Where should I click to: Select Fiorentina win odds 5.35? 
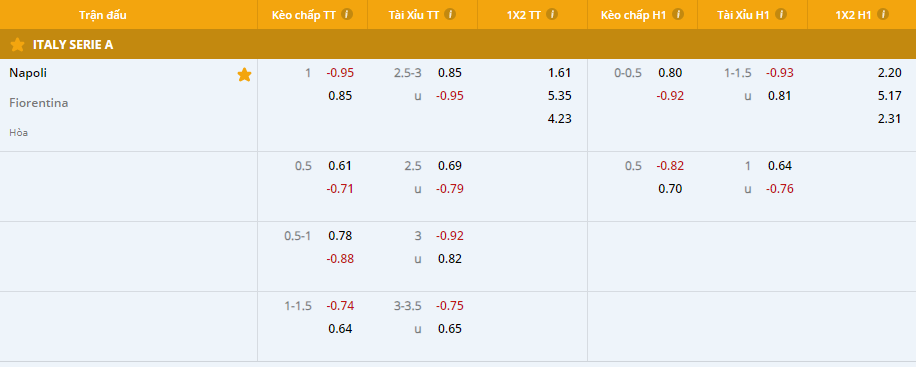[x=559, y=96]
